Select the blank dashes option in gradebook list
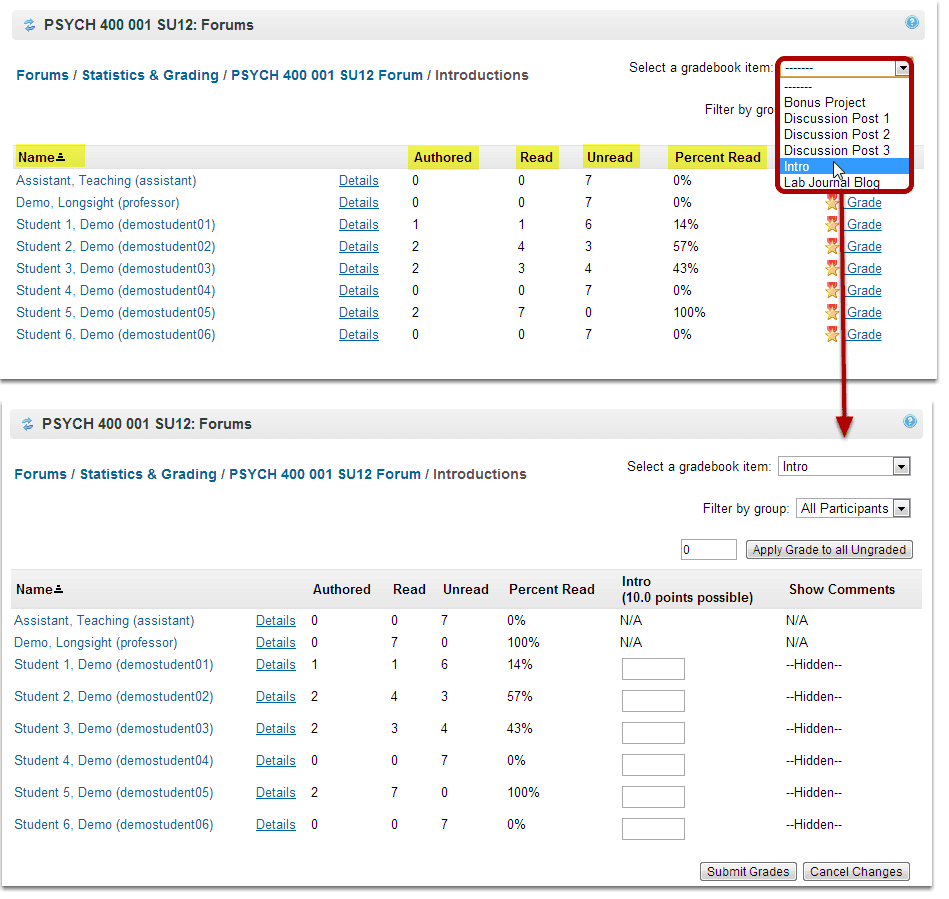This screenshot has width=949, height=899. (x=798, y=87)
